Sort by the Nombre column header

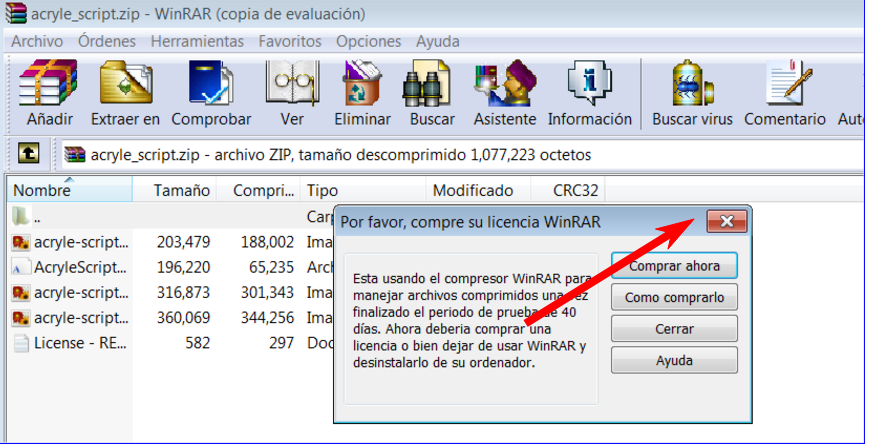pyautogui.click(x=70, y=190)
